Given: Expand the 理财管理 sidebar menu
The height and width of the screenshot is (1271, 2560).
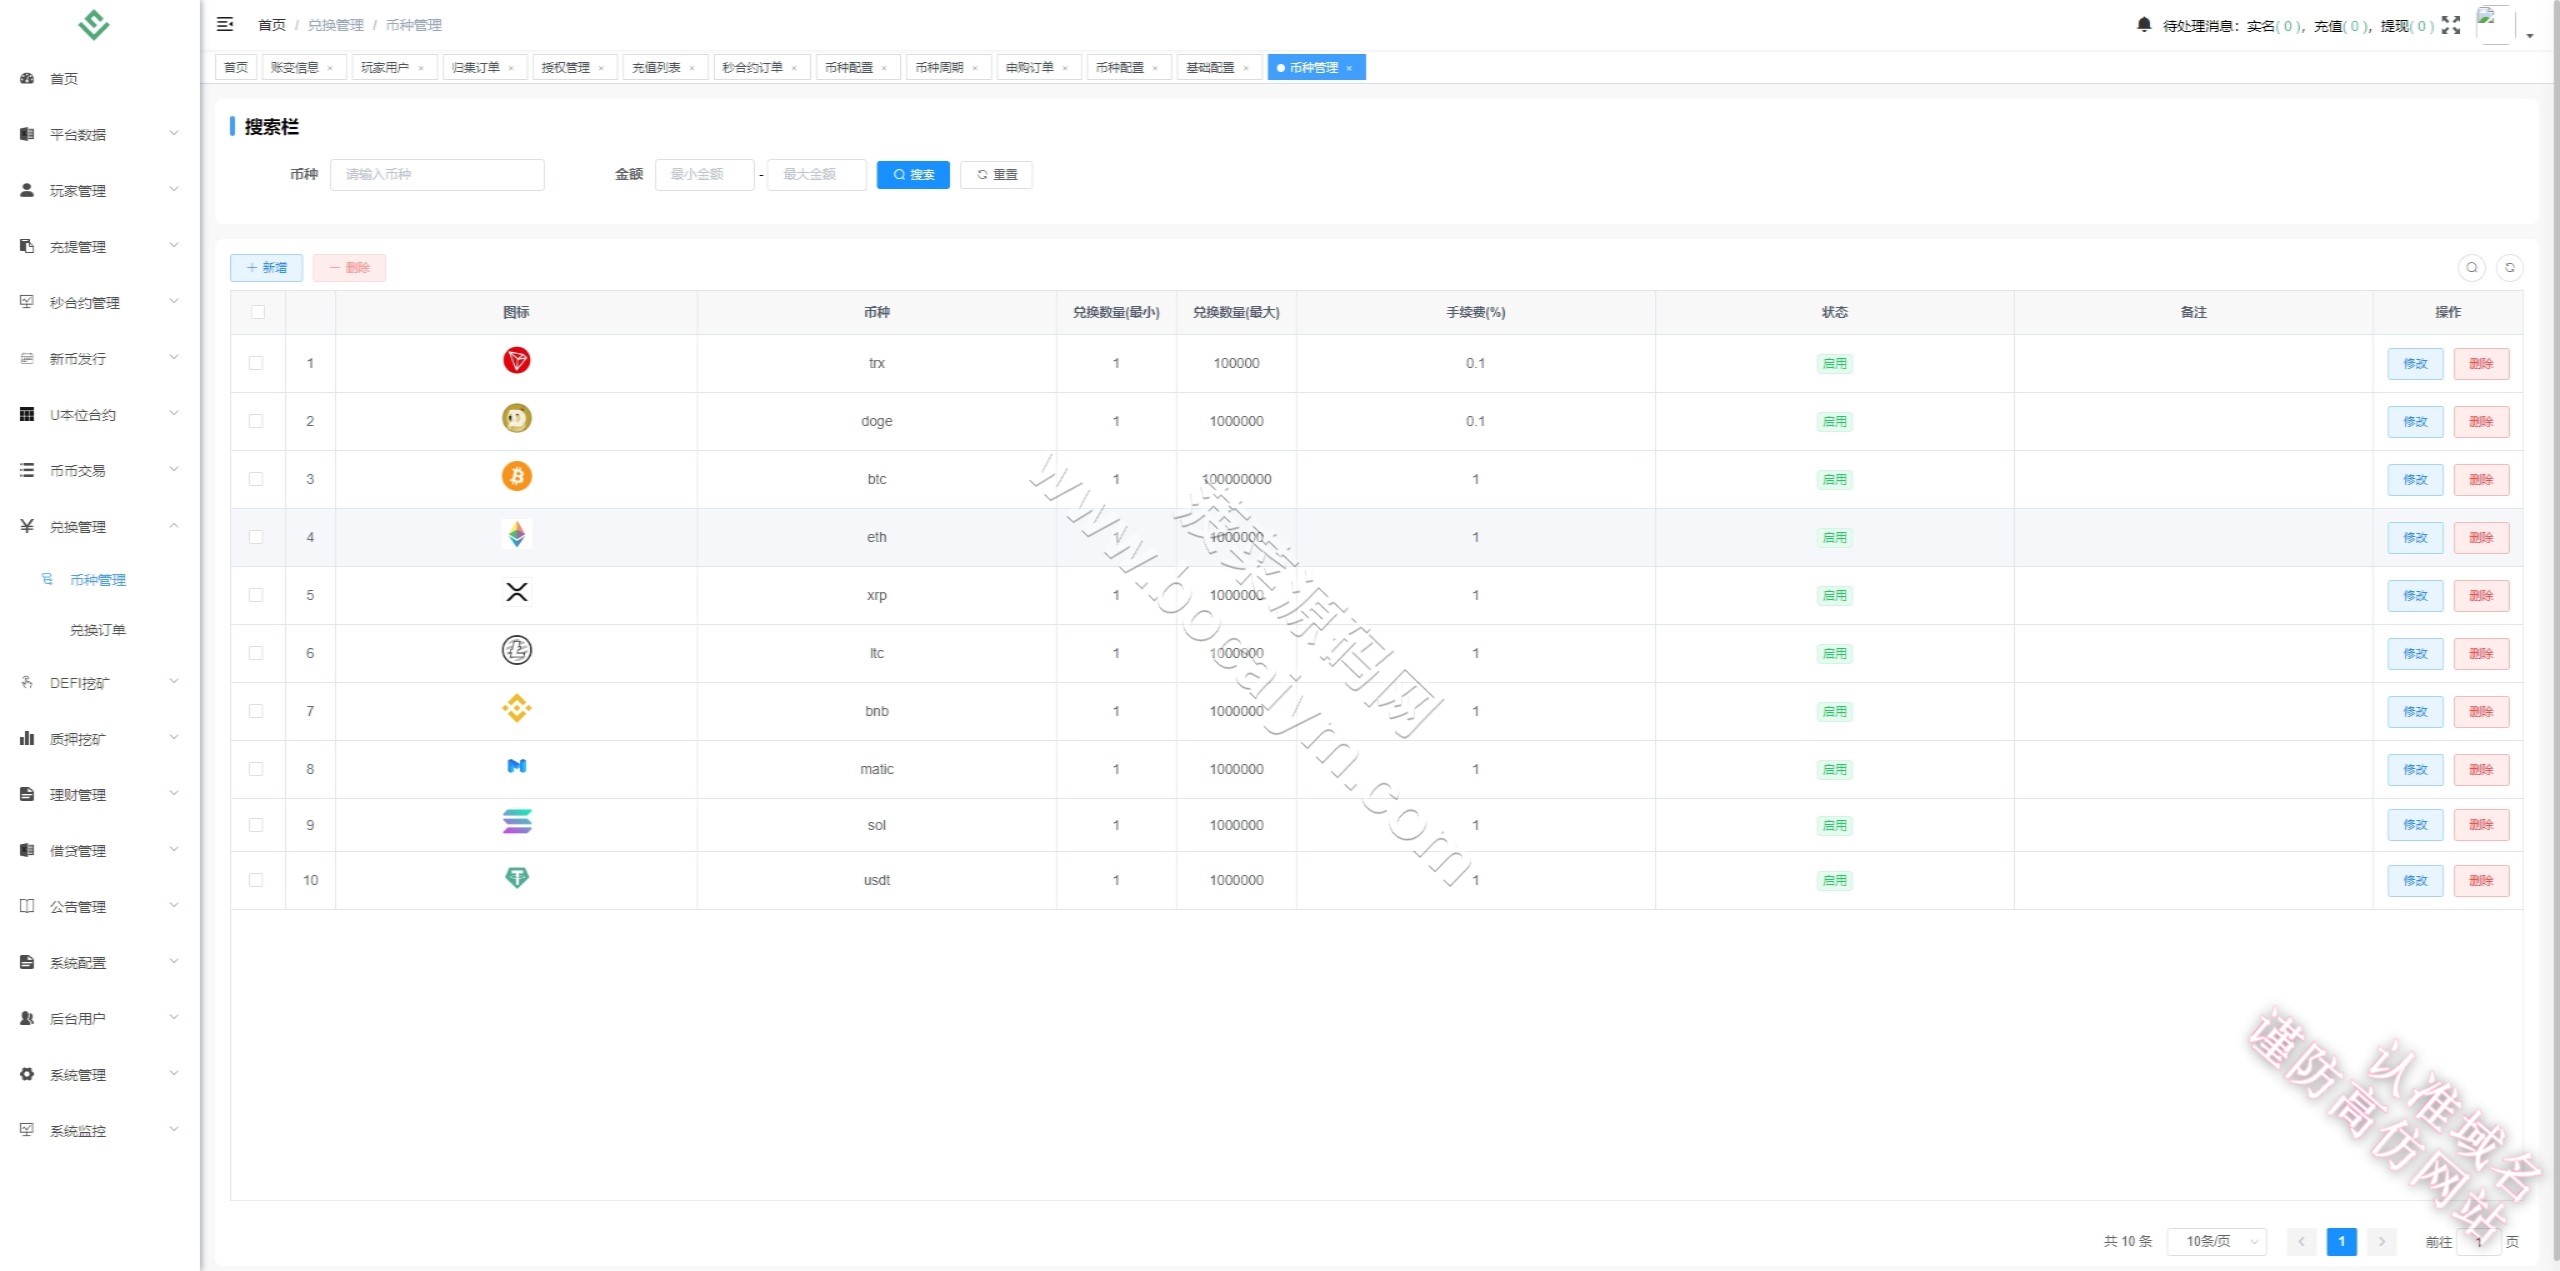Looking at the screenshot, I should (x=100, y=794).
